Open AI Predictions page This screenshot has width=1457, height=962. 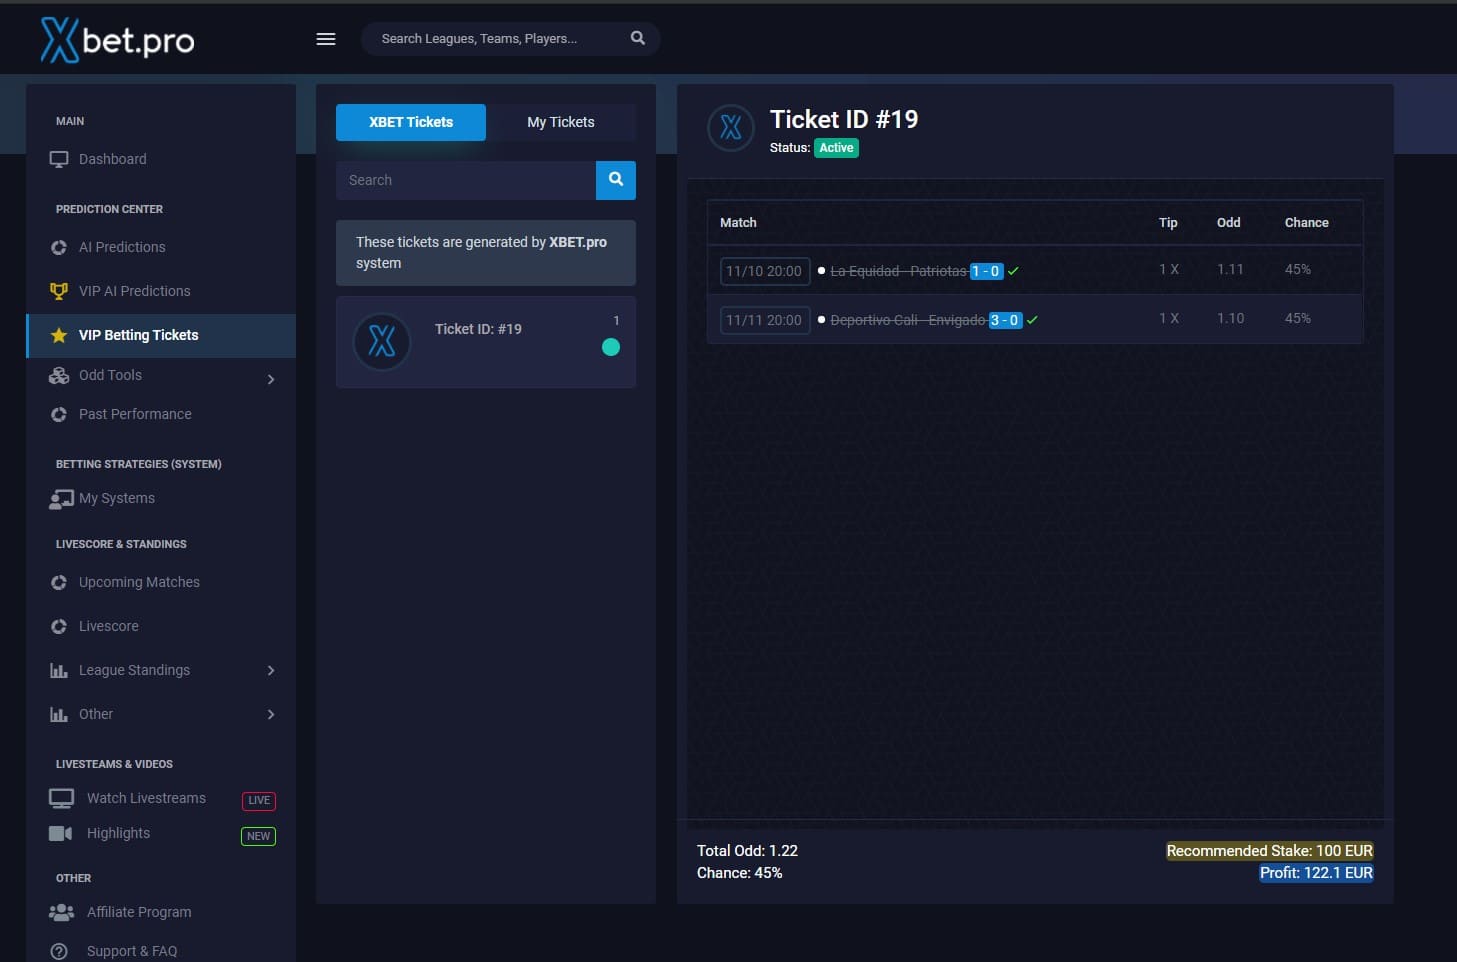(x=122, y=247)
